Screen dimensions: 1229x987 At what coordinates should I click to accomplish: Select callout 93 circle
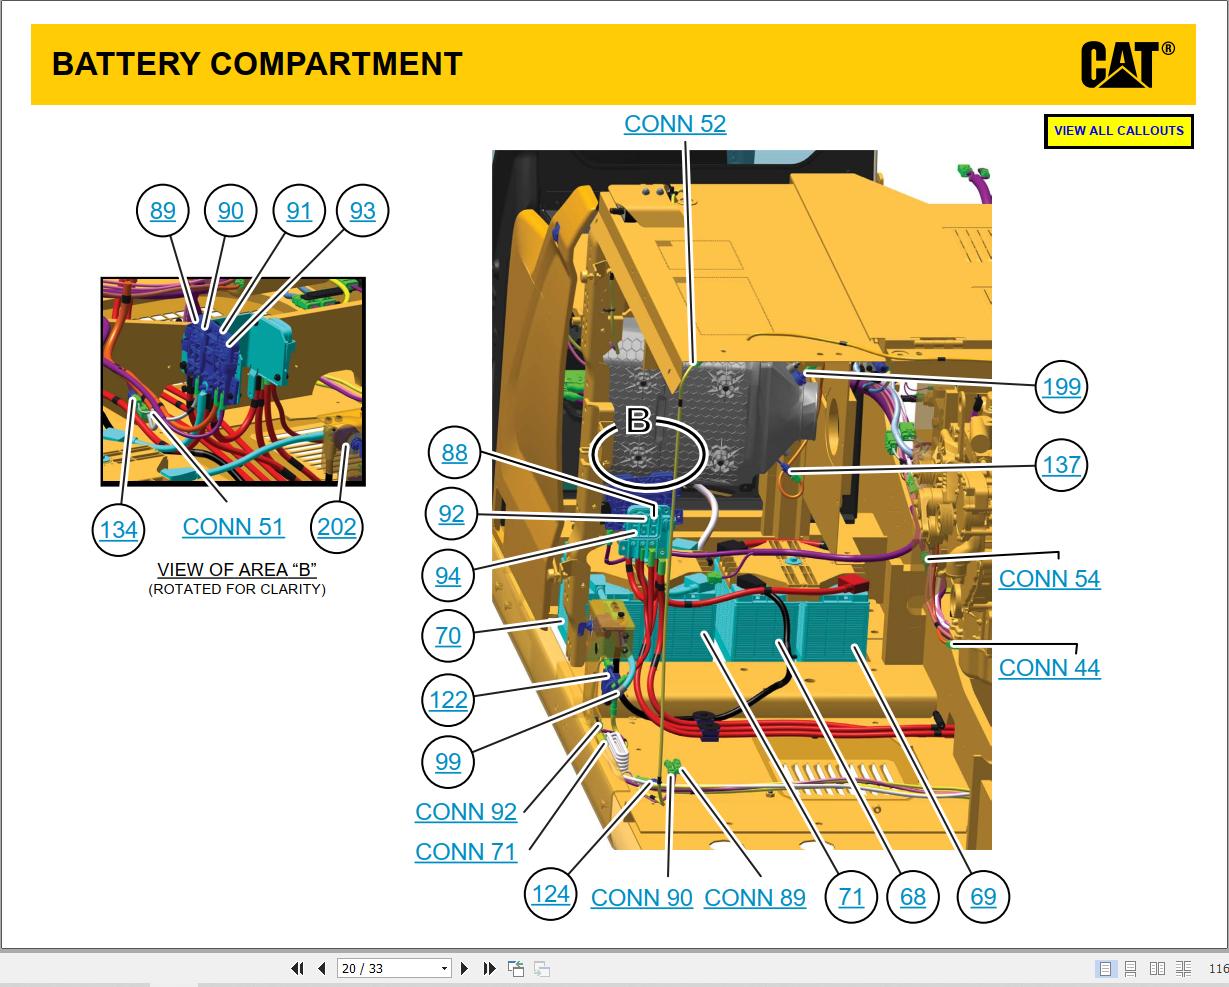click(363, 211)
